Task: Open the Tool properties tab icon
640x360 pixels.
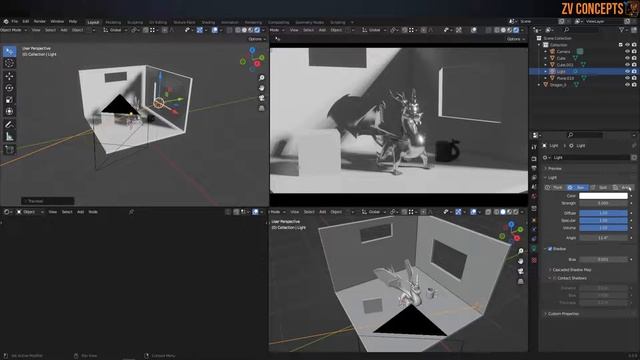Action: tap(534, 148)
